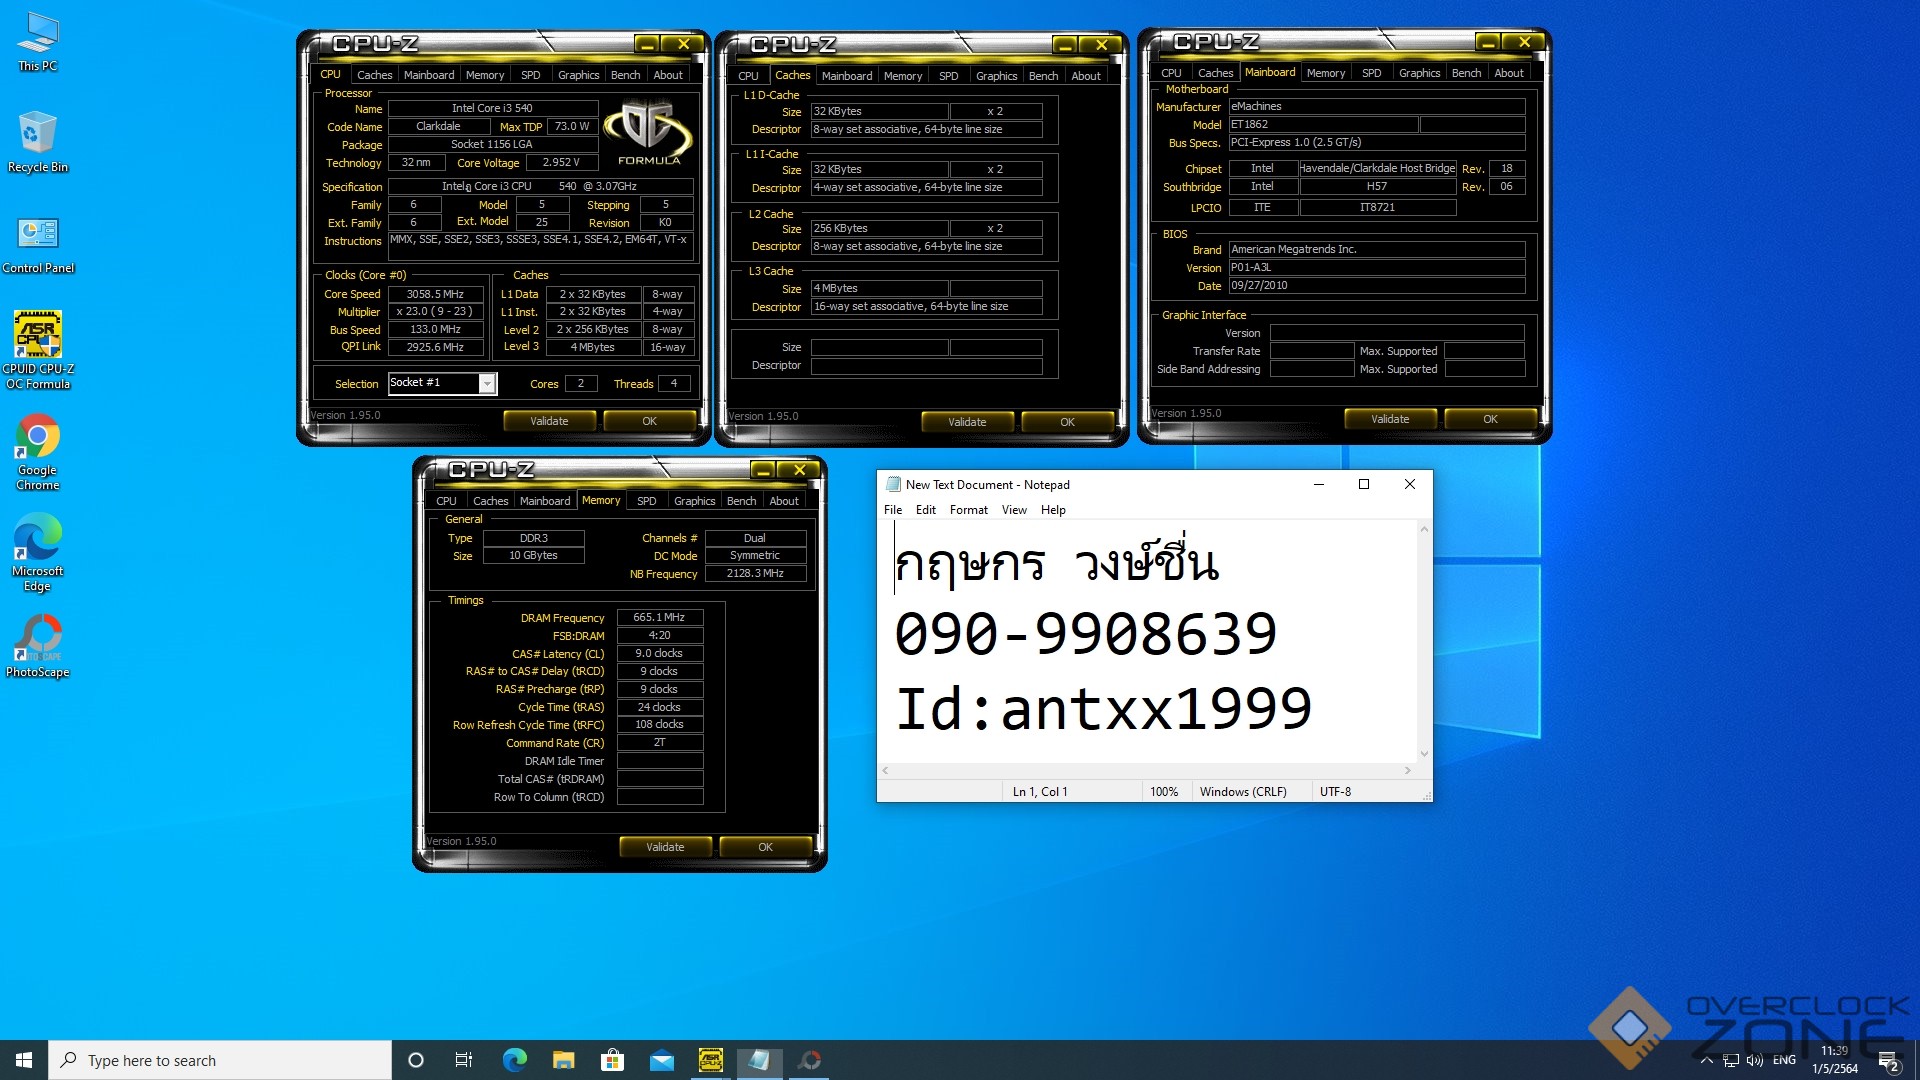Viewport: 1920px width, 1080px height.
Task: Switch to SPD tab in Memory window
Action: click(x=646, y=501)
